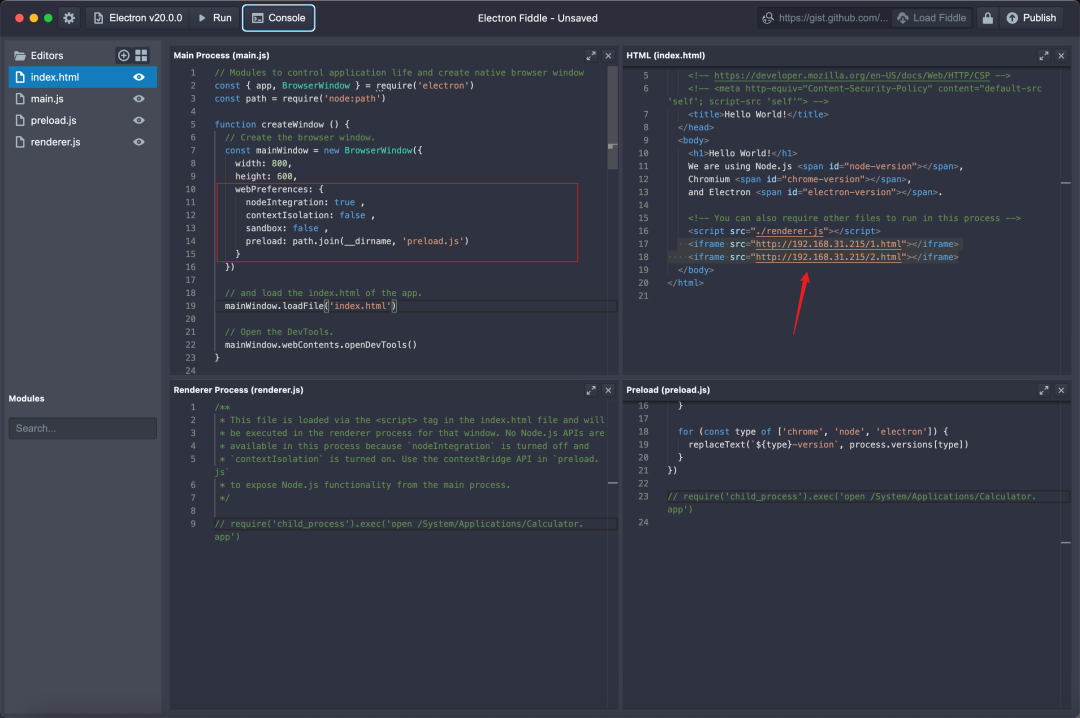Viewport: 1080px width, 718px height.
Task: Click the Renderer Process (renderer.js) panel title
Action: pos(238,390)
